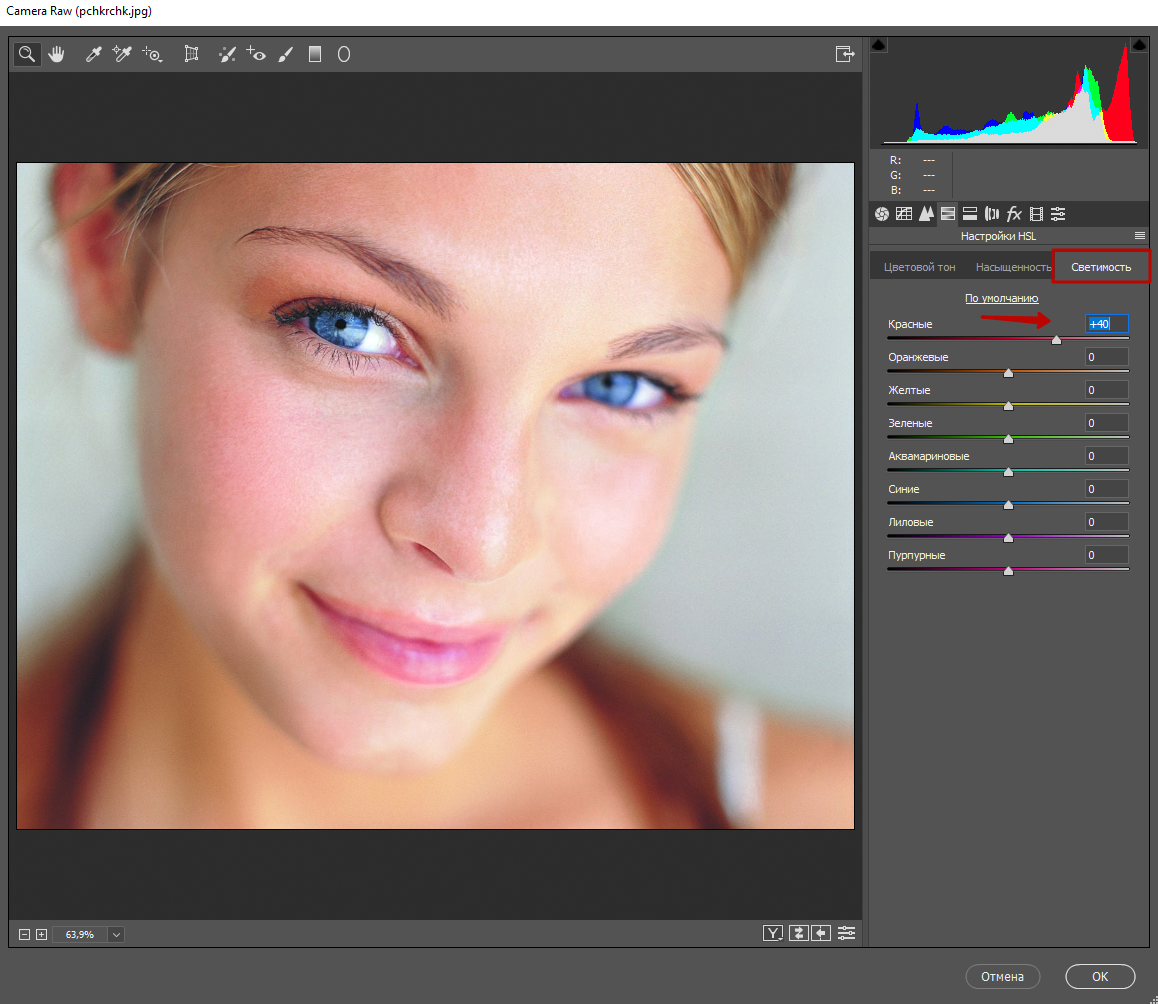Select the White Balance eyedropper tool
Screen dimensions: 1158x1004
[x=93, y=54]
